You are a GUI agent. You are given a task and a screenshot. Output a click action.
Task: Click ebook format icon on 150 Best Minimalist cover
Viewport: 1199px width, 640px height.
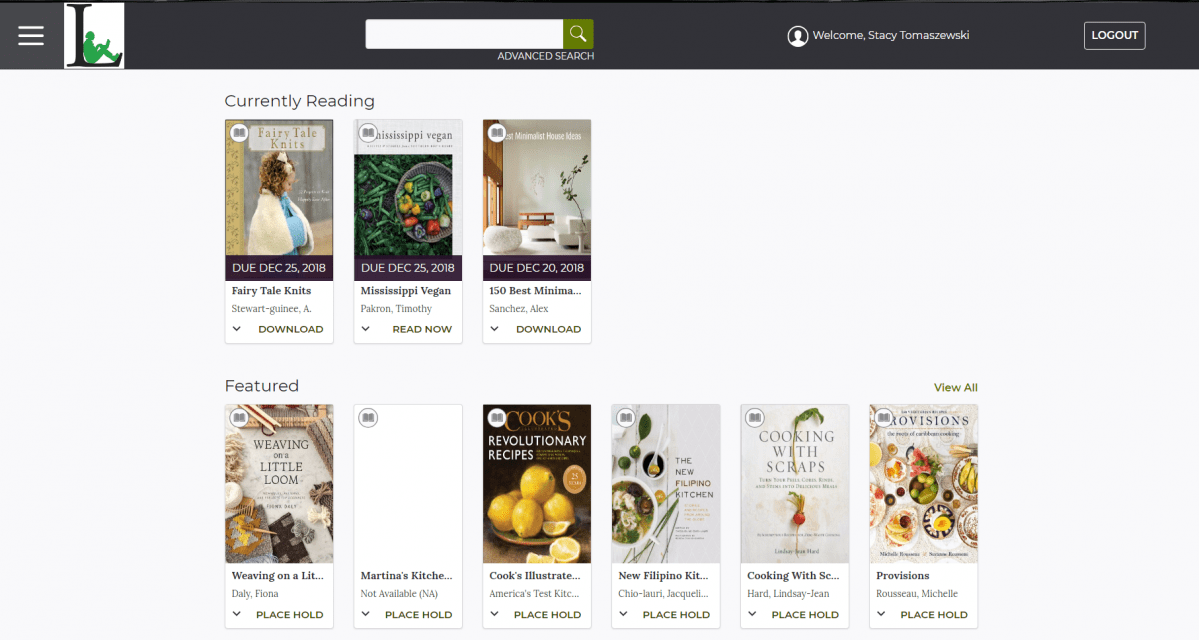pos(497,133)
